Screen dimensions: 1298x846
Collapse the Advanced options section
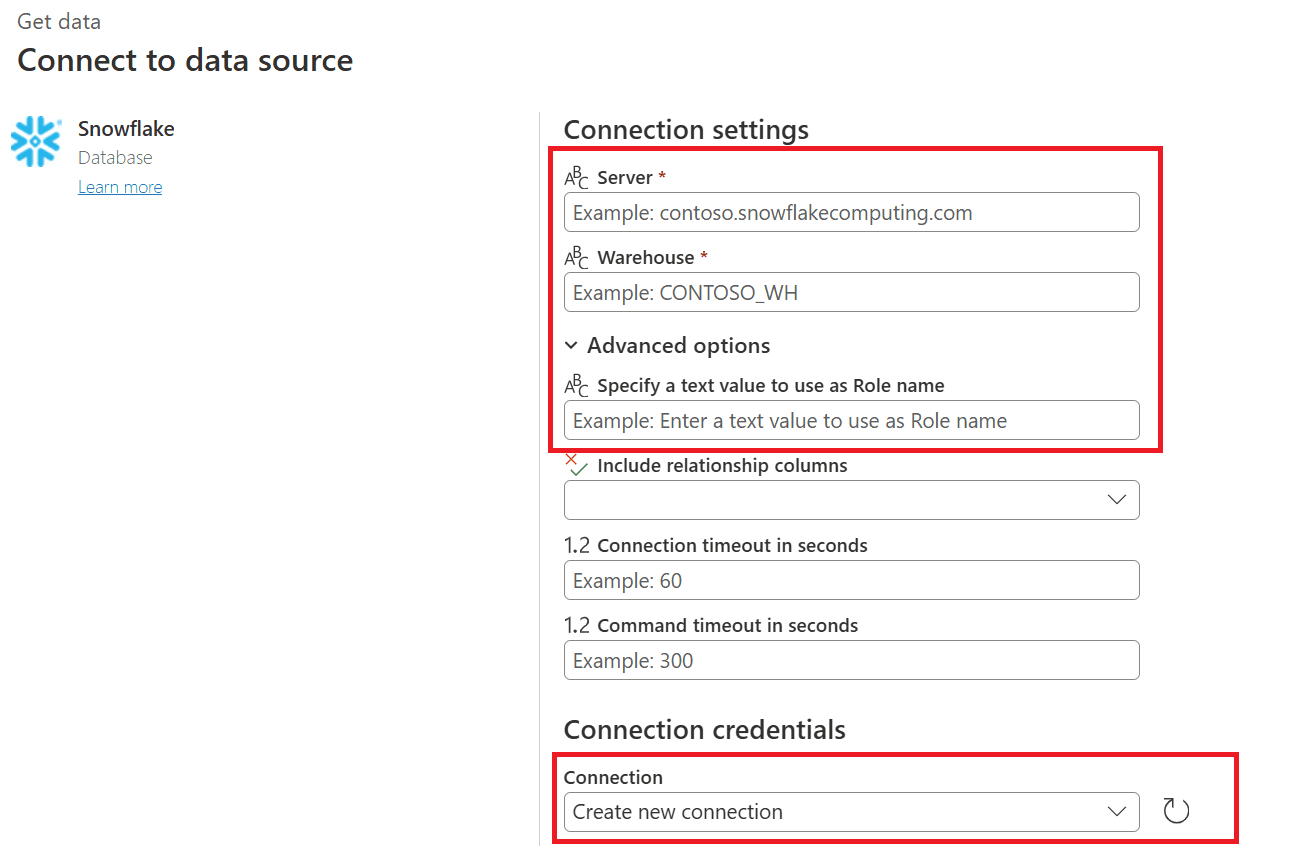pyautogui.click(x=571, y=346)
